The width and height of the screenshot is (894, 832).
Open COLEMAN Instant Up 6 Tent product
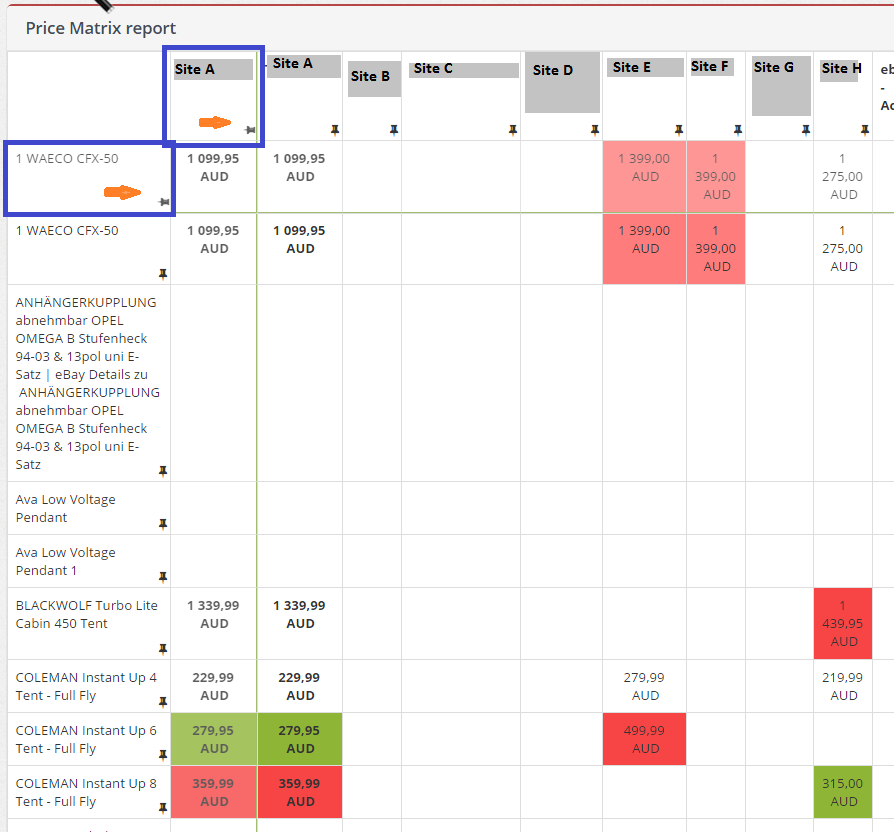pos(86,739)
